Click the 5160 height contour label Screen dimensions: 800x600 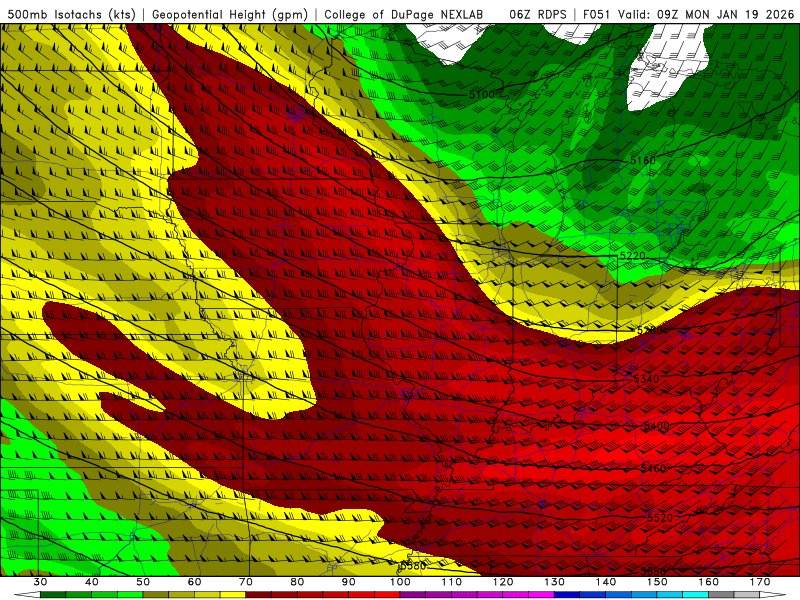point(642,161)
